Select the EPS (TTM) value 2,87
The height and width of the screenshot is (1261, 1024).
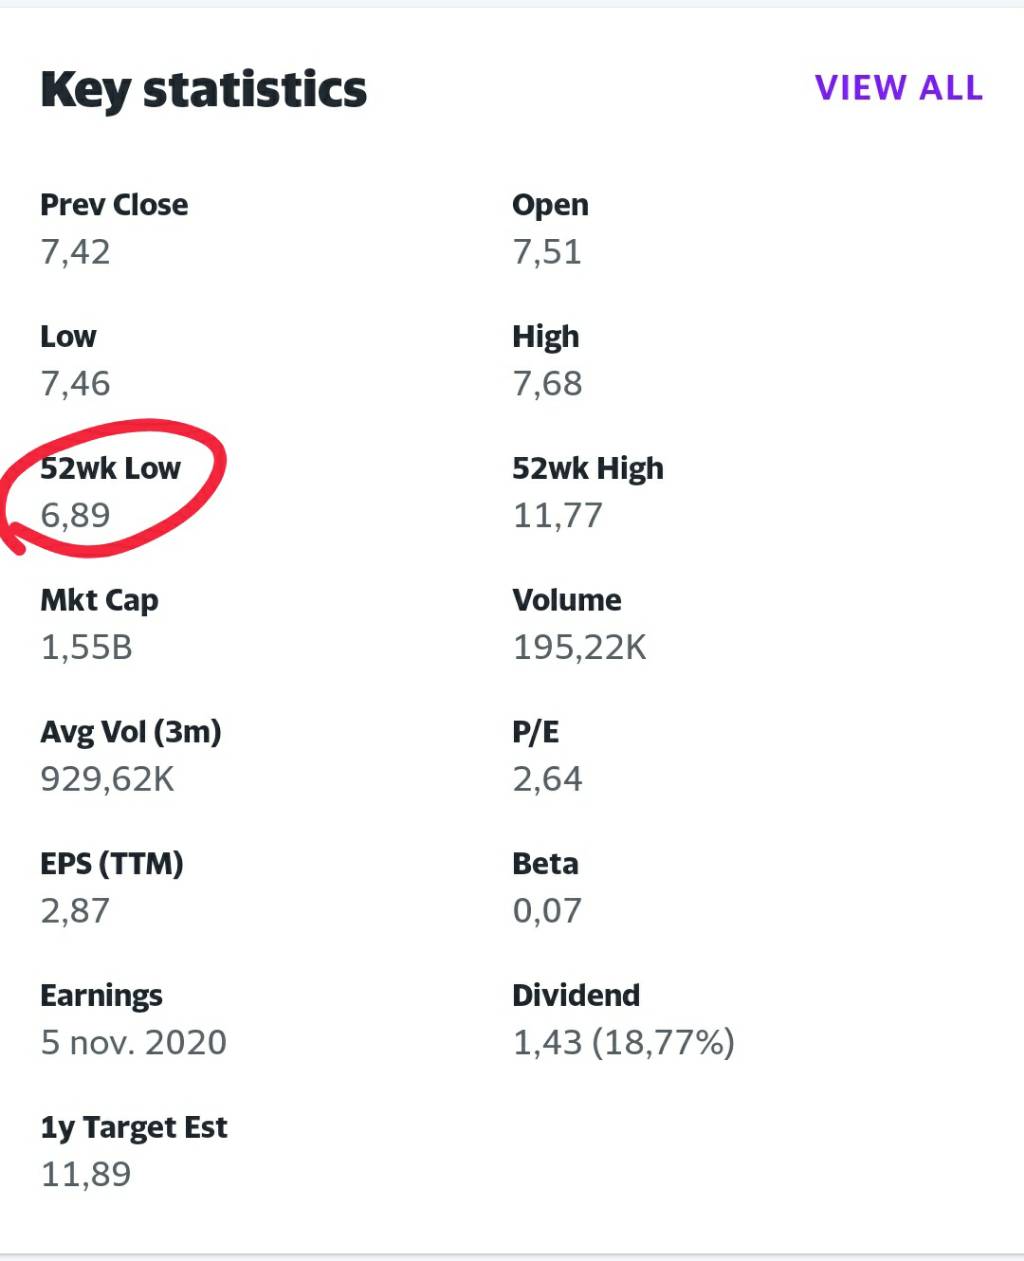coord(75,911)
